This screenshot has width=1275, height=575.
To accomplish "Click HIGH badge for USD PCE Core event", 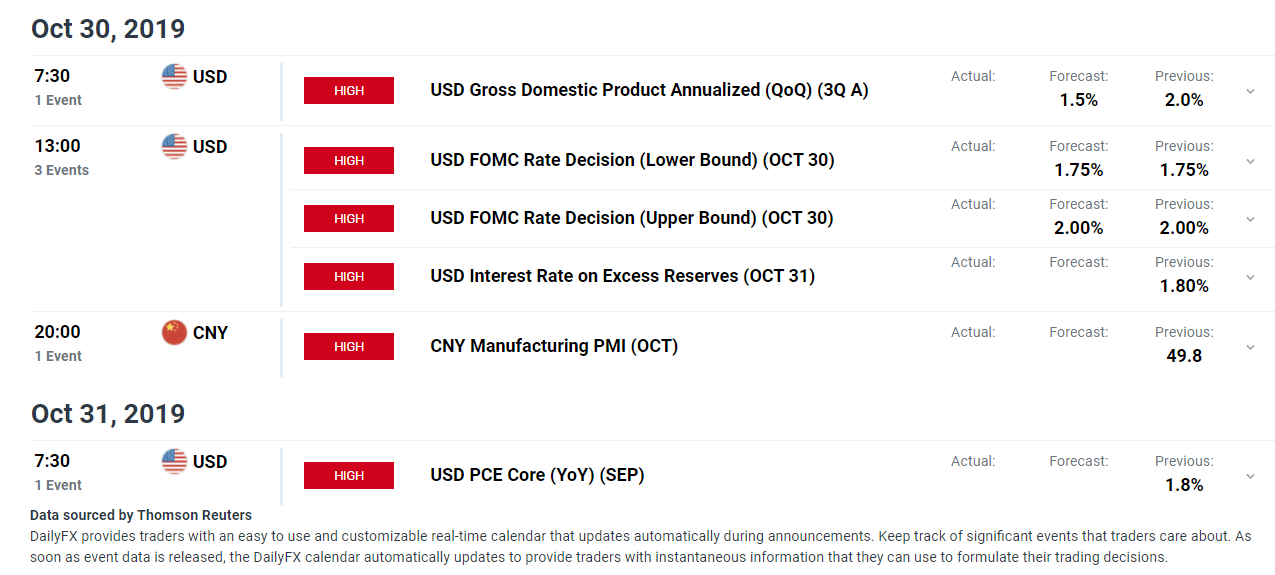I will (349, 475).
